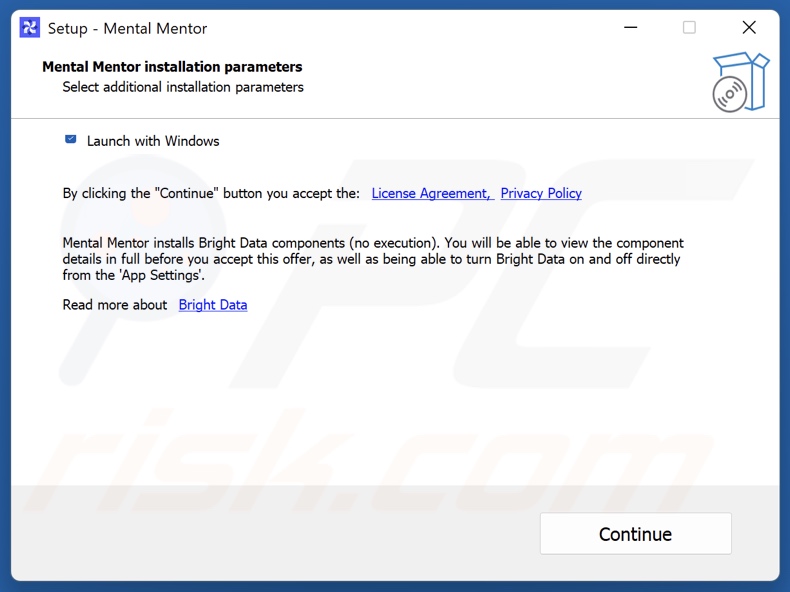790x592 pixels.
Task: Click "Select additional installation parameters" subtitle
Action: pyautogui.click(x=183, y=87)
